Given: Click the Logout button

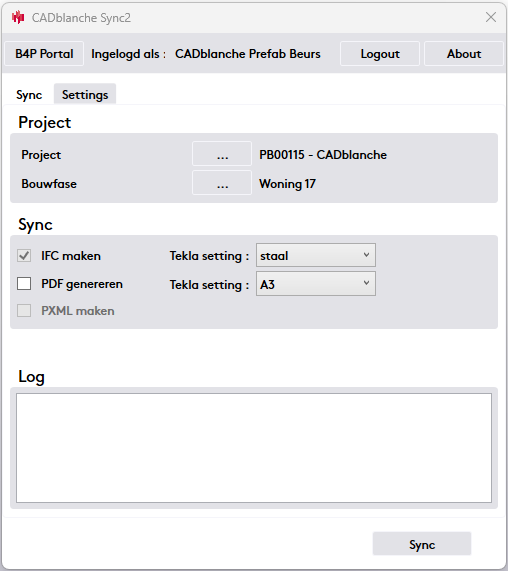Looking at the screenshot, I should click(x=380, y=54).
